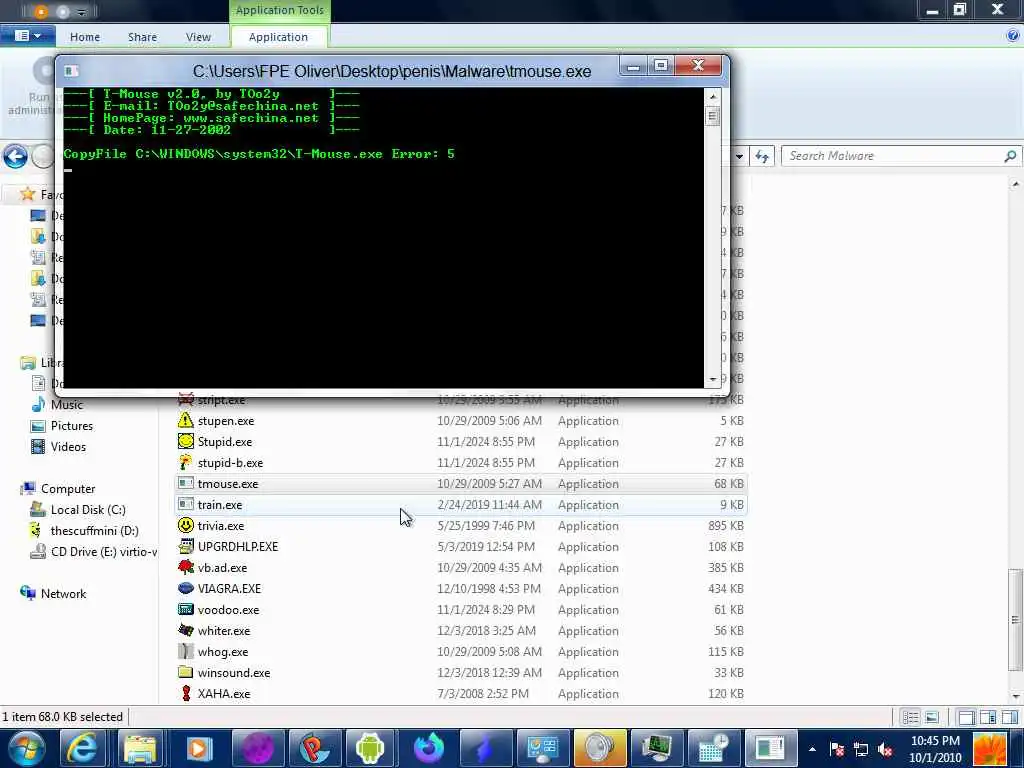Click the 7/3/2008 2:52 PM date cell
The width and height of the screenshot is (1024, 768).
pos(483,694)
